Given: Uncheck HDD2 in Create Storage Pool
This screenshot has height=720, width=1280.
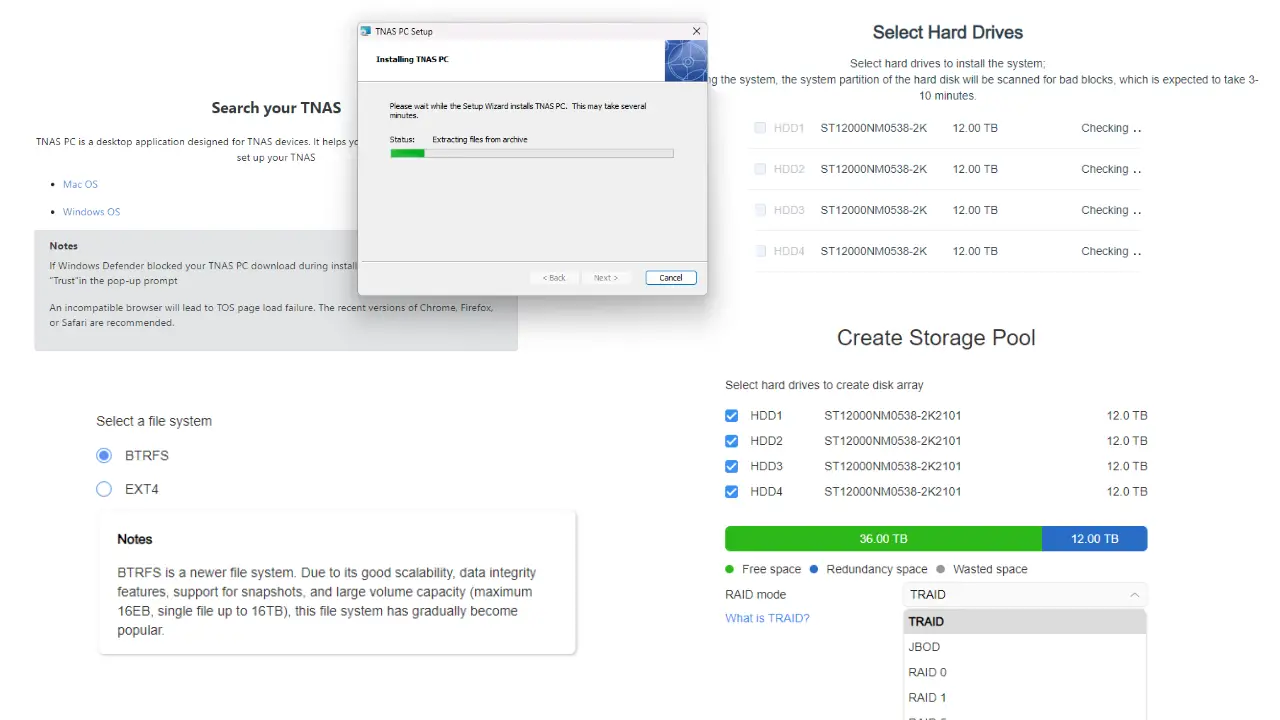Looking at the screenshot, I should 731,441.
